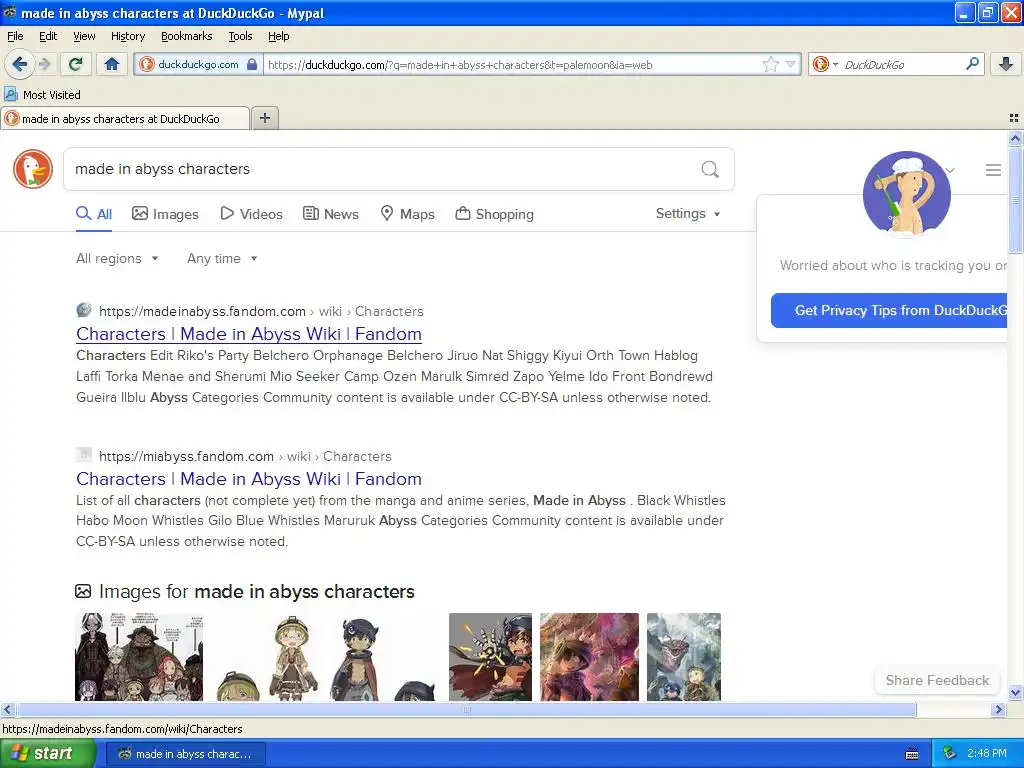
Task: Expand the Settings dropdown
Action: (688, 214)
